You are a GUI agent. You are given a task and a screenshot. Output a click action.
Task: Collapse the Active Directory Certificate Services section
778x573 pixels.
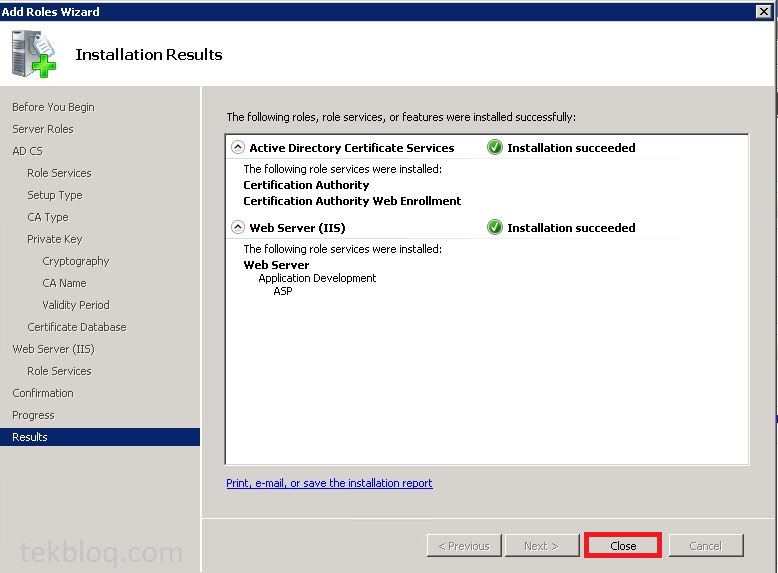238,147
